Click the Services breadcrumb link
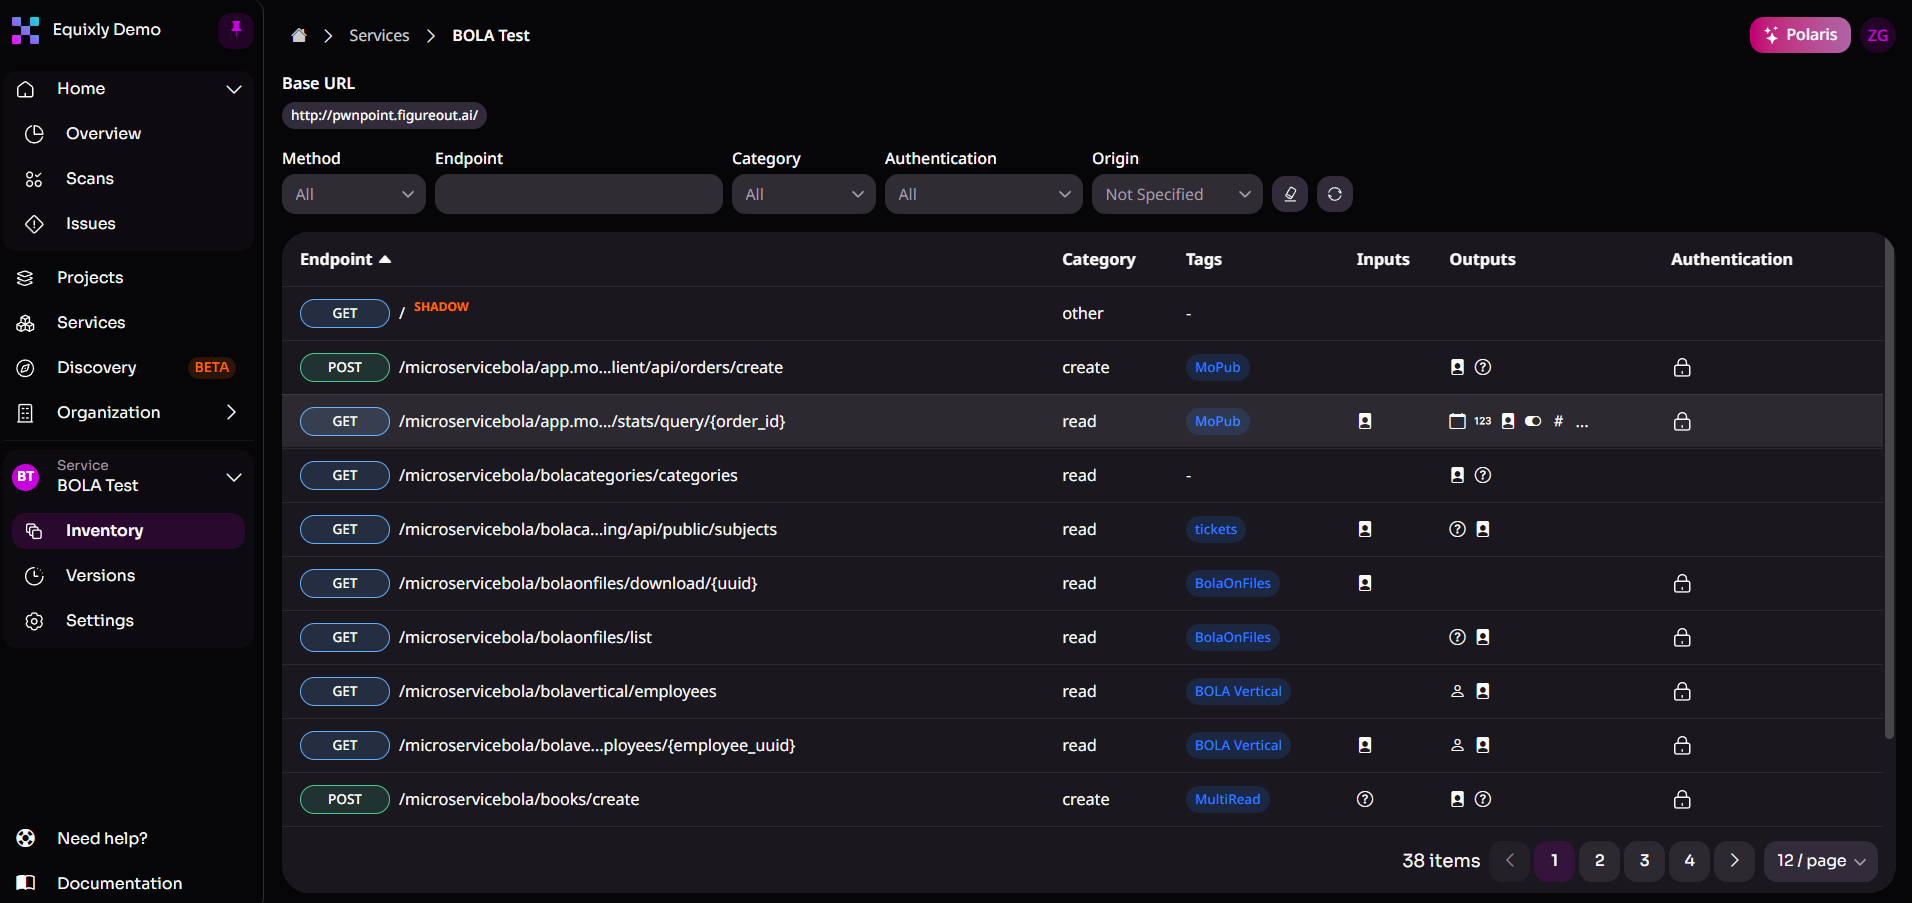 coord(379,36)
